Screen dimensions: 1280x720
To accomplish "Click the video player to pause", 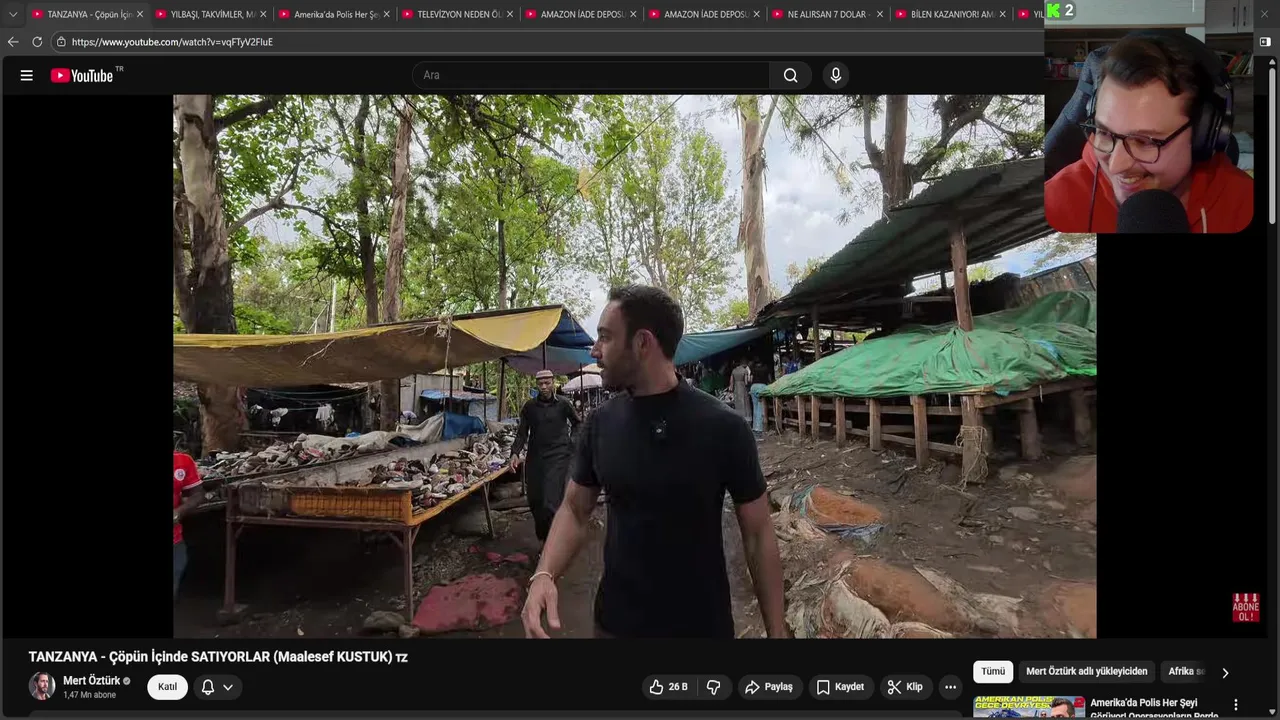I will [634, 366].
